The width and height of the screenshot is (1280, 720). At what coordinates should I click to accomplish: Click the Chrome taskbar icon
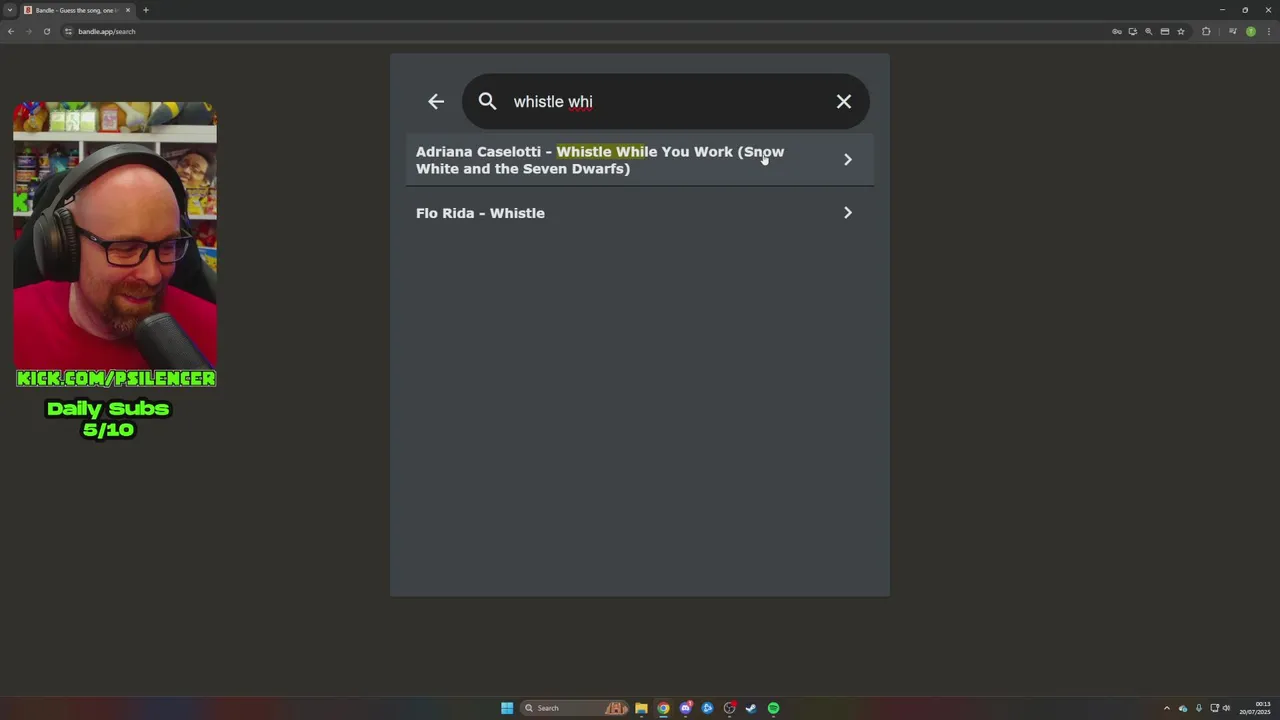pos(663,708)
